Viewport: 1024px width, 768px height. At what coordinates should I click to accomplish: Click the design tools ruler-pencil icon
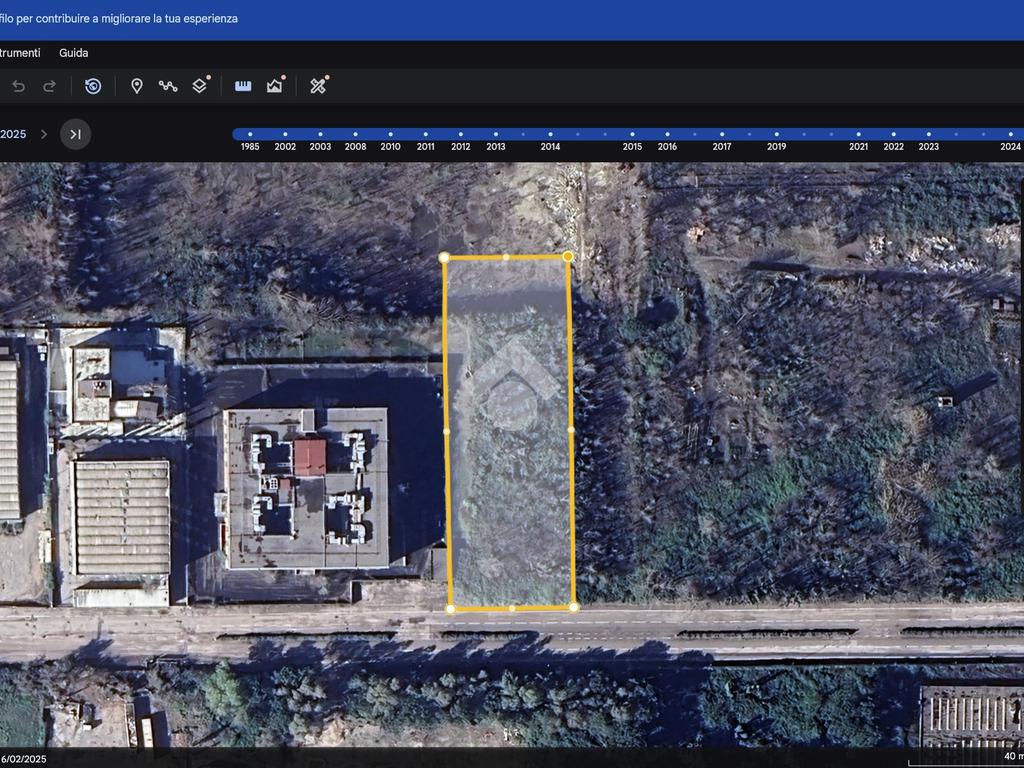click(x=318, y=86)
